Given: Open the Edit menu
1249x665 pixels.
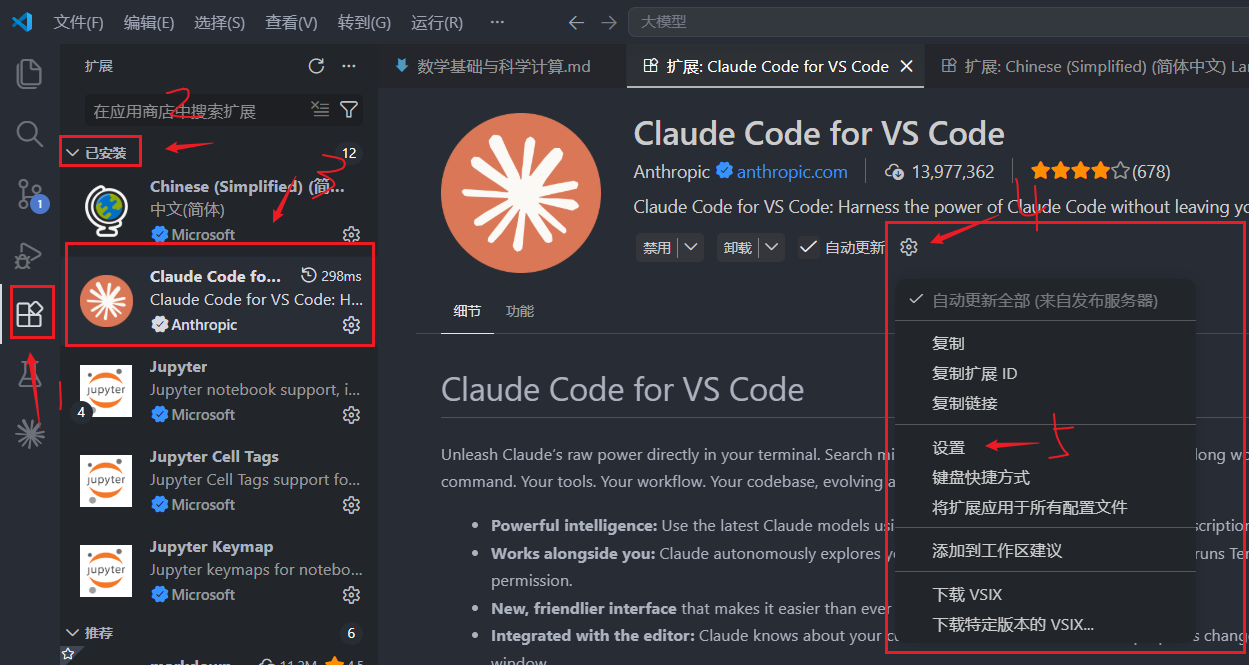Looking at the screenshot, I should pos(149,22).
